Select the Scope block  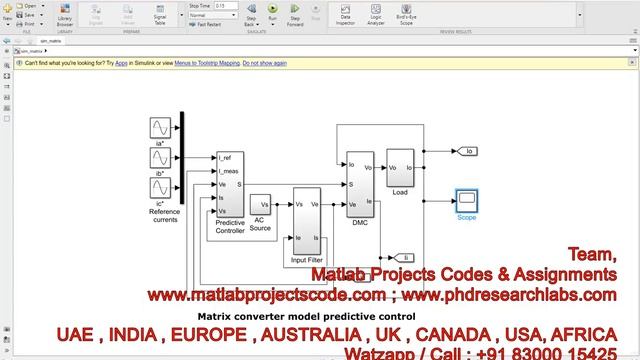[467, 201]
